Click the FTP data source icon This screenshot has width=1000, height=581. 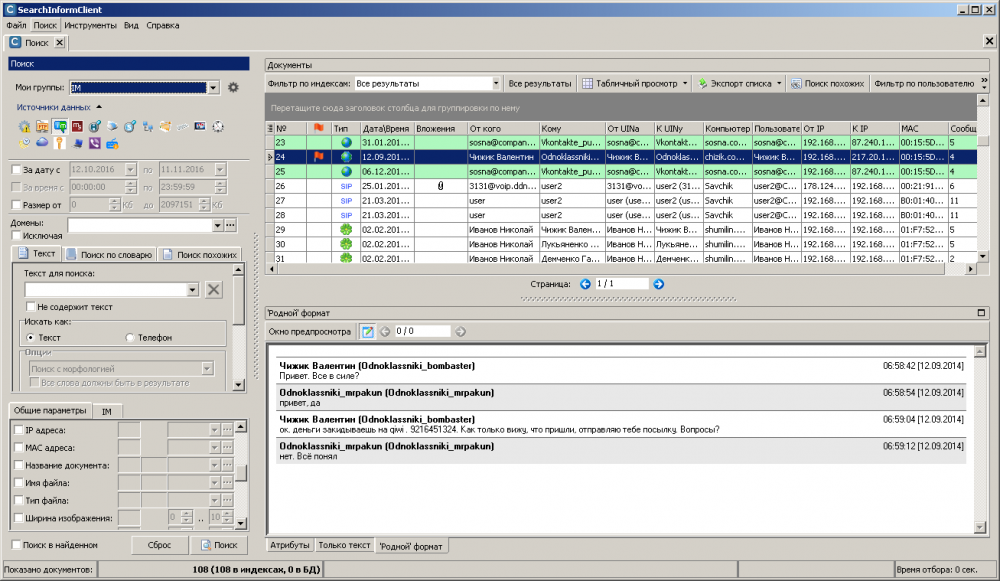42,127
